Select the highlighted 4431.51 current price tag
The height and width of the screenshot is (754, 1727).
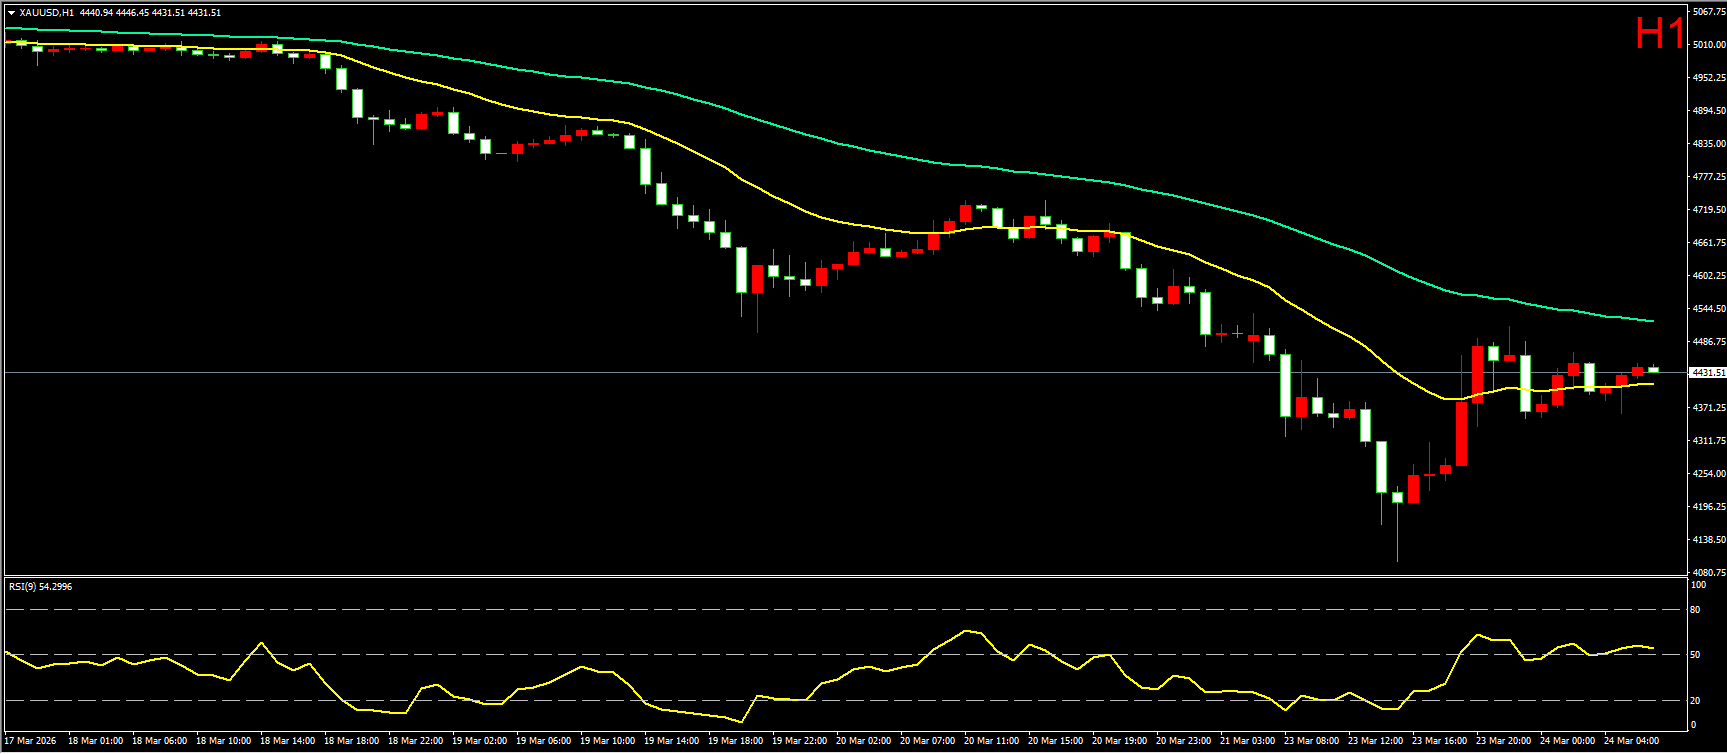1707,372
